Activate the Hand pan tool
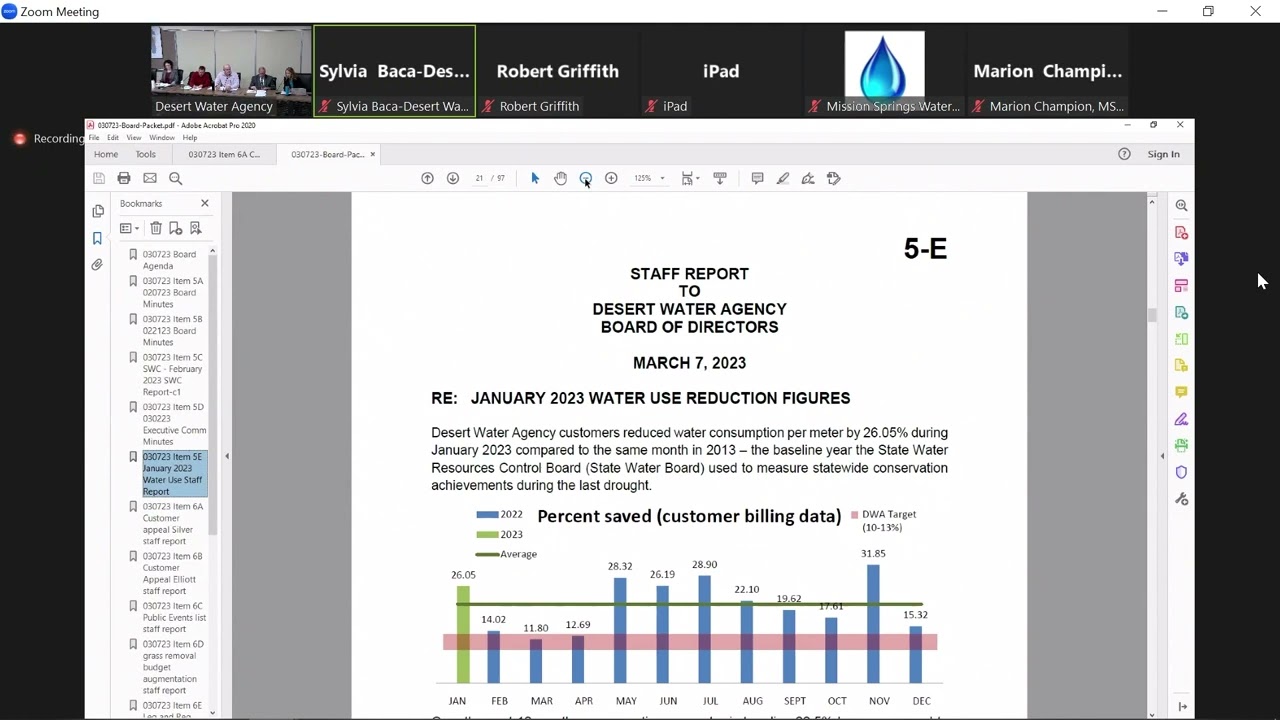The image size is (1280, 720). 560,178
